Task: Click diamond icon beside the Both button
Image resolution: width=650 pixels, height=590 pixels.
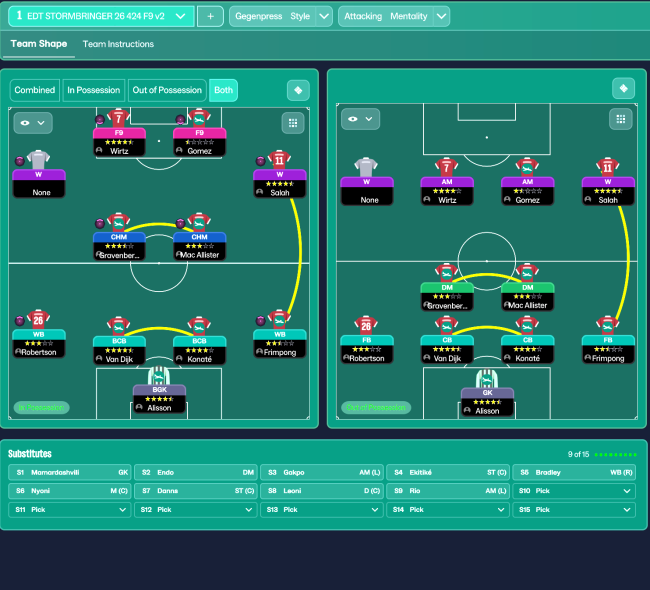Action: [x=298, y=90]
